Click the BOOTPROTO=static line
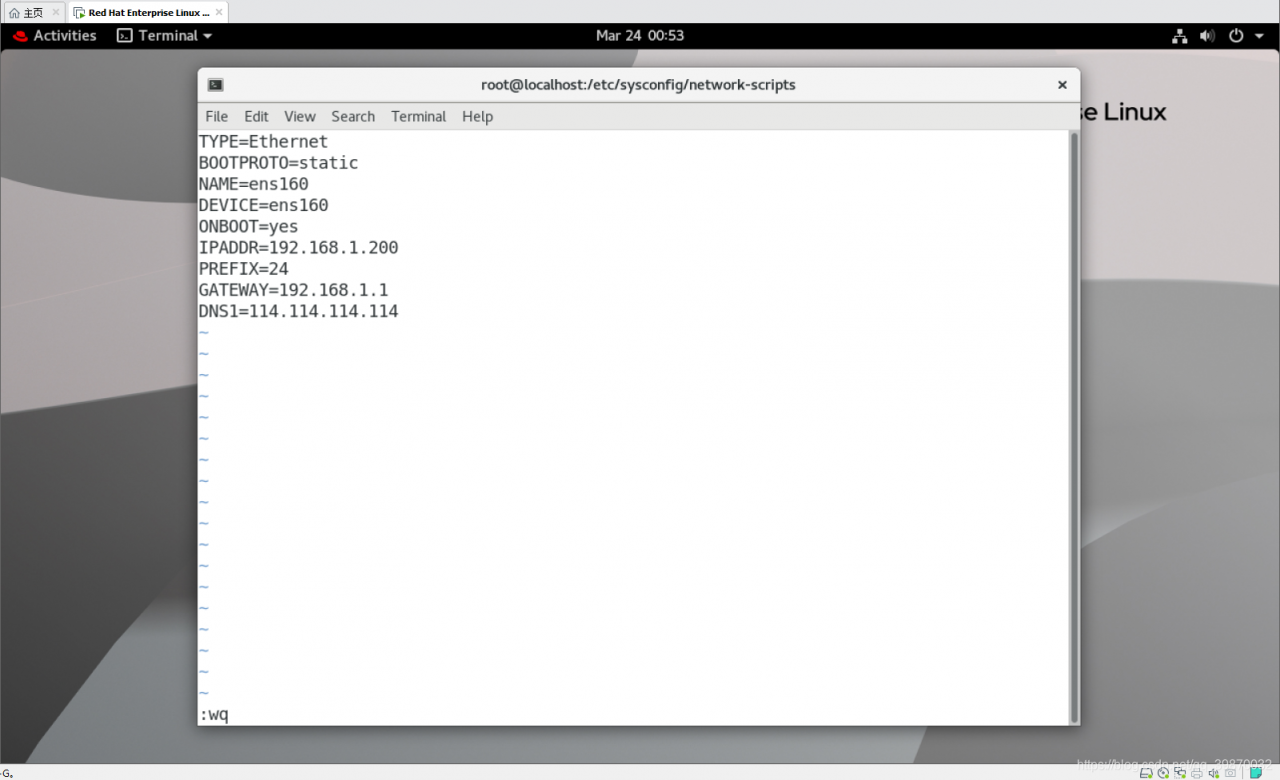 pos(279,163)
